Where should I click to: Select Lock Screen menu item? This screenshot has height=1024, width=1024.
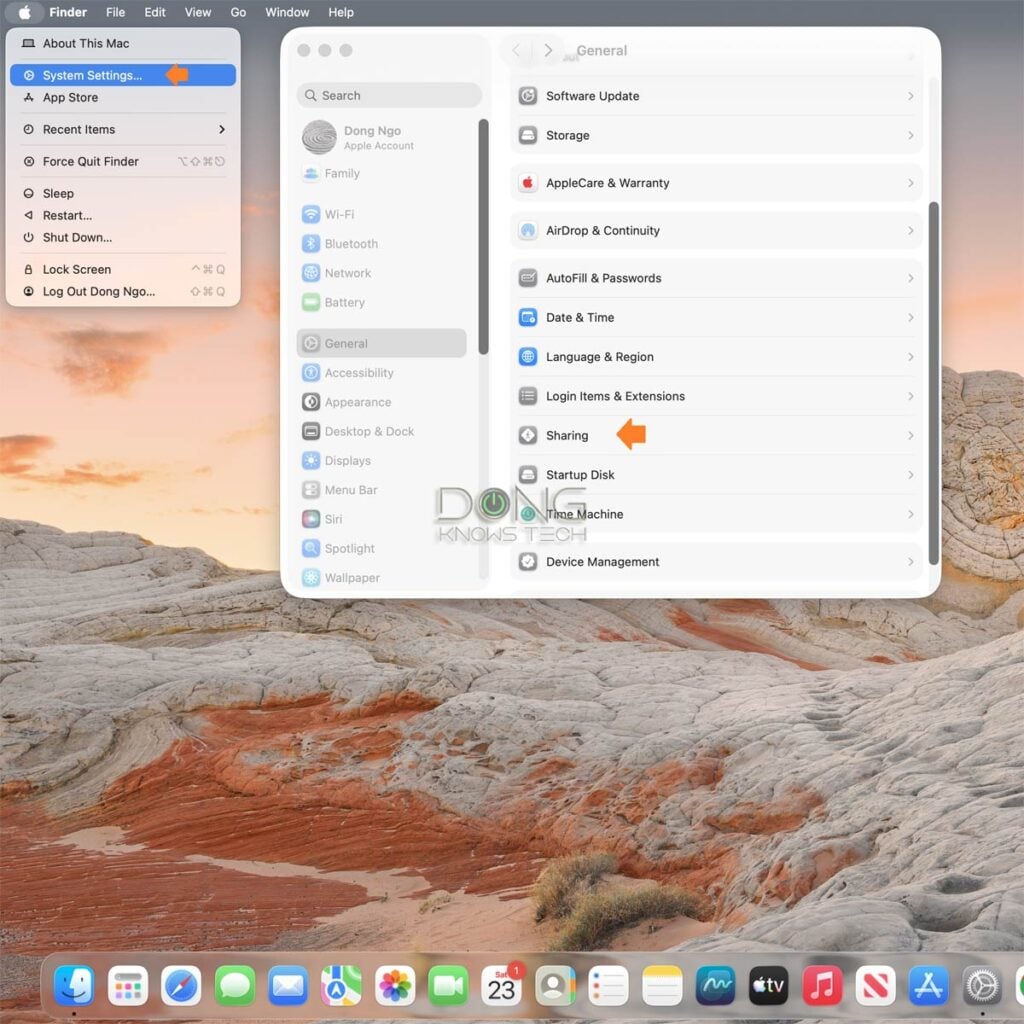(123, 270)
